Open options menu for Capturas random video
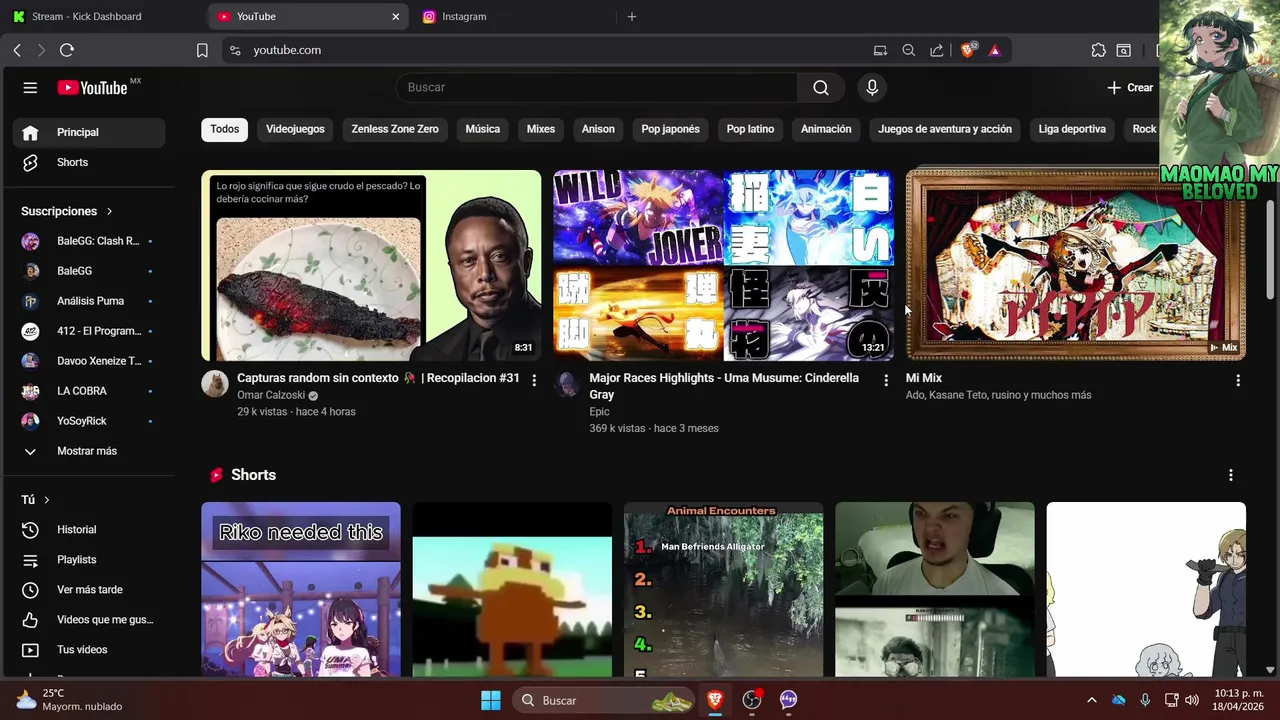1280x720 pixels. pos(534,380)
